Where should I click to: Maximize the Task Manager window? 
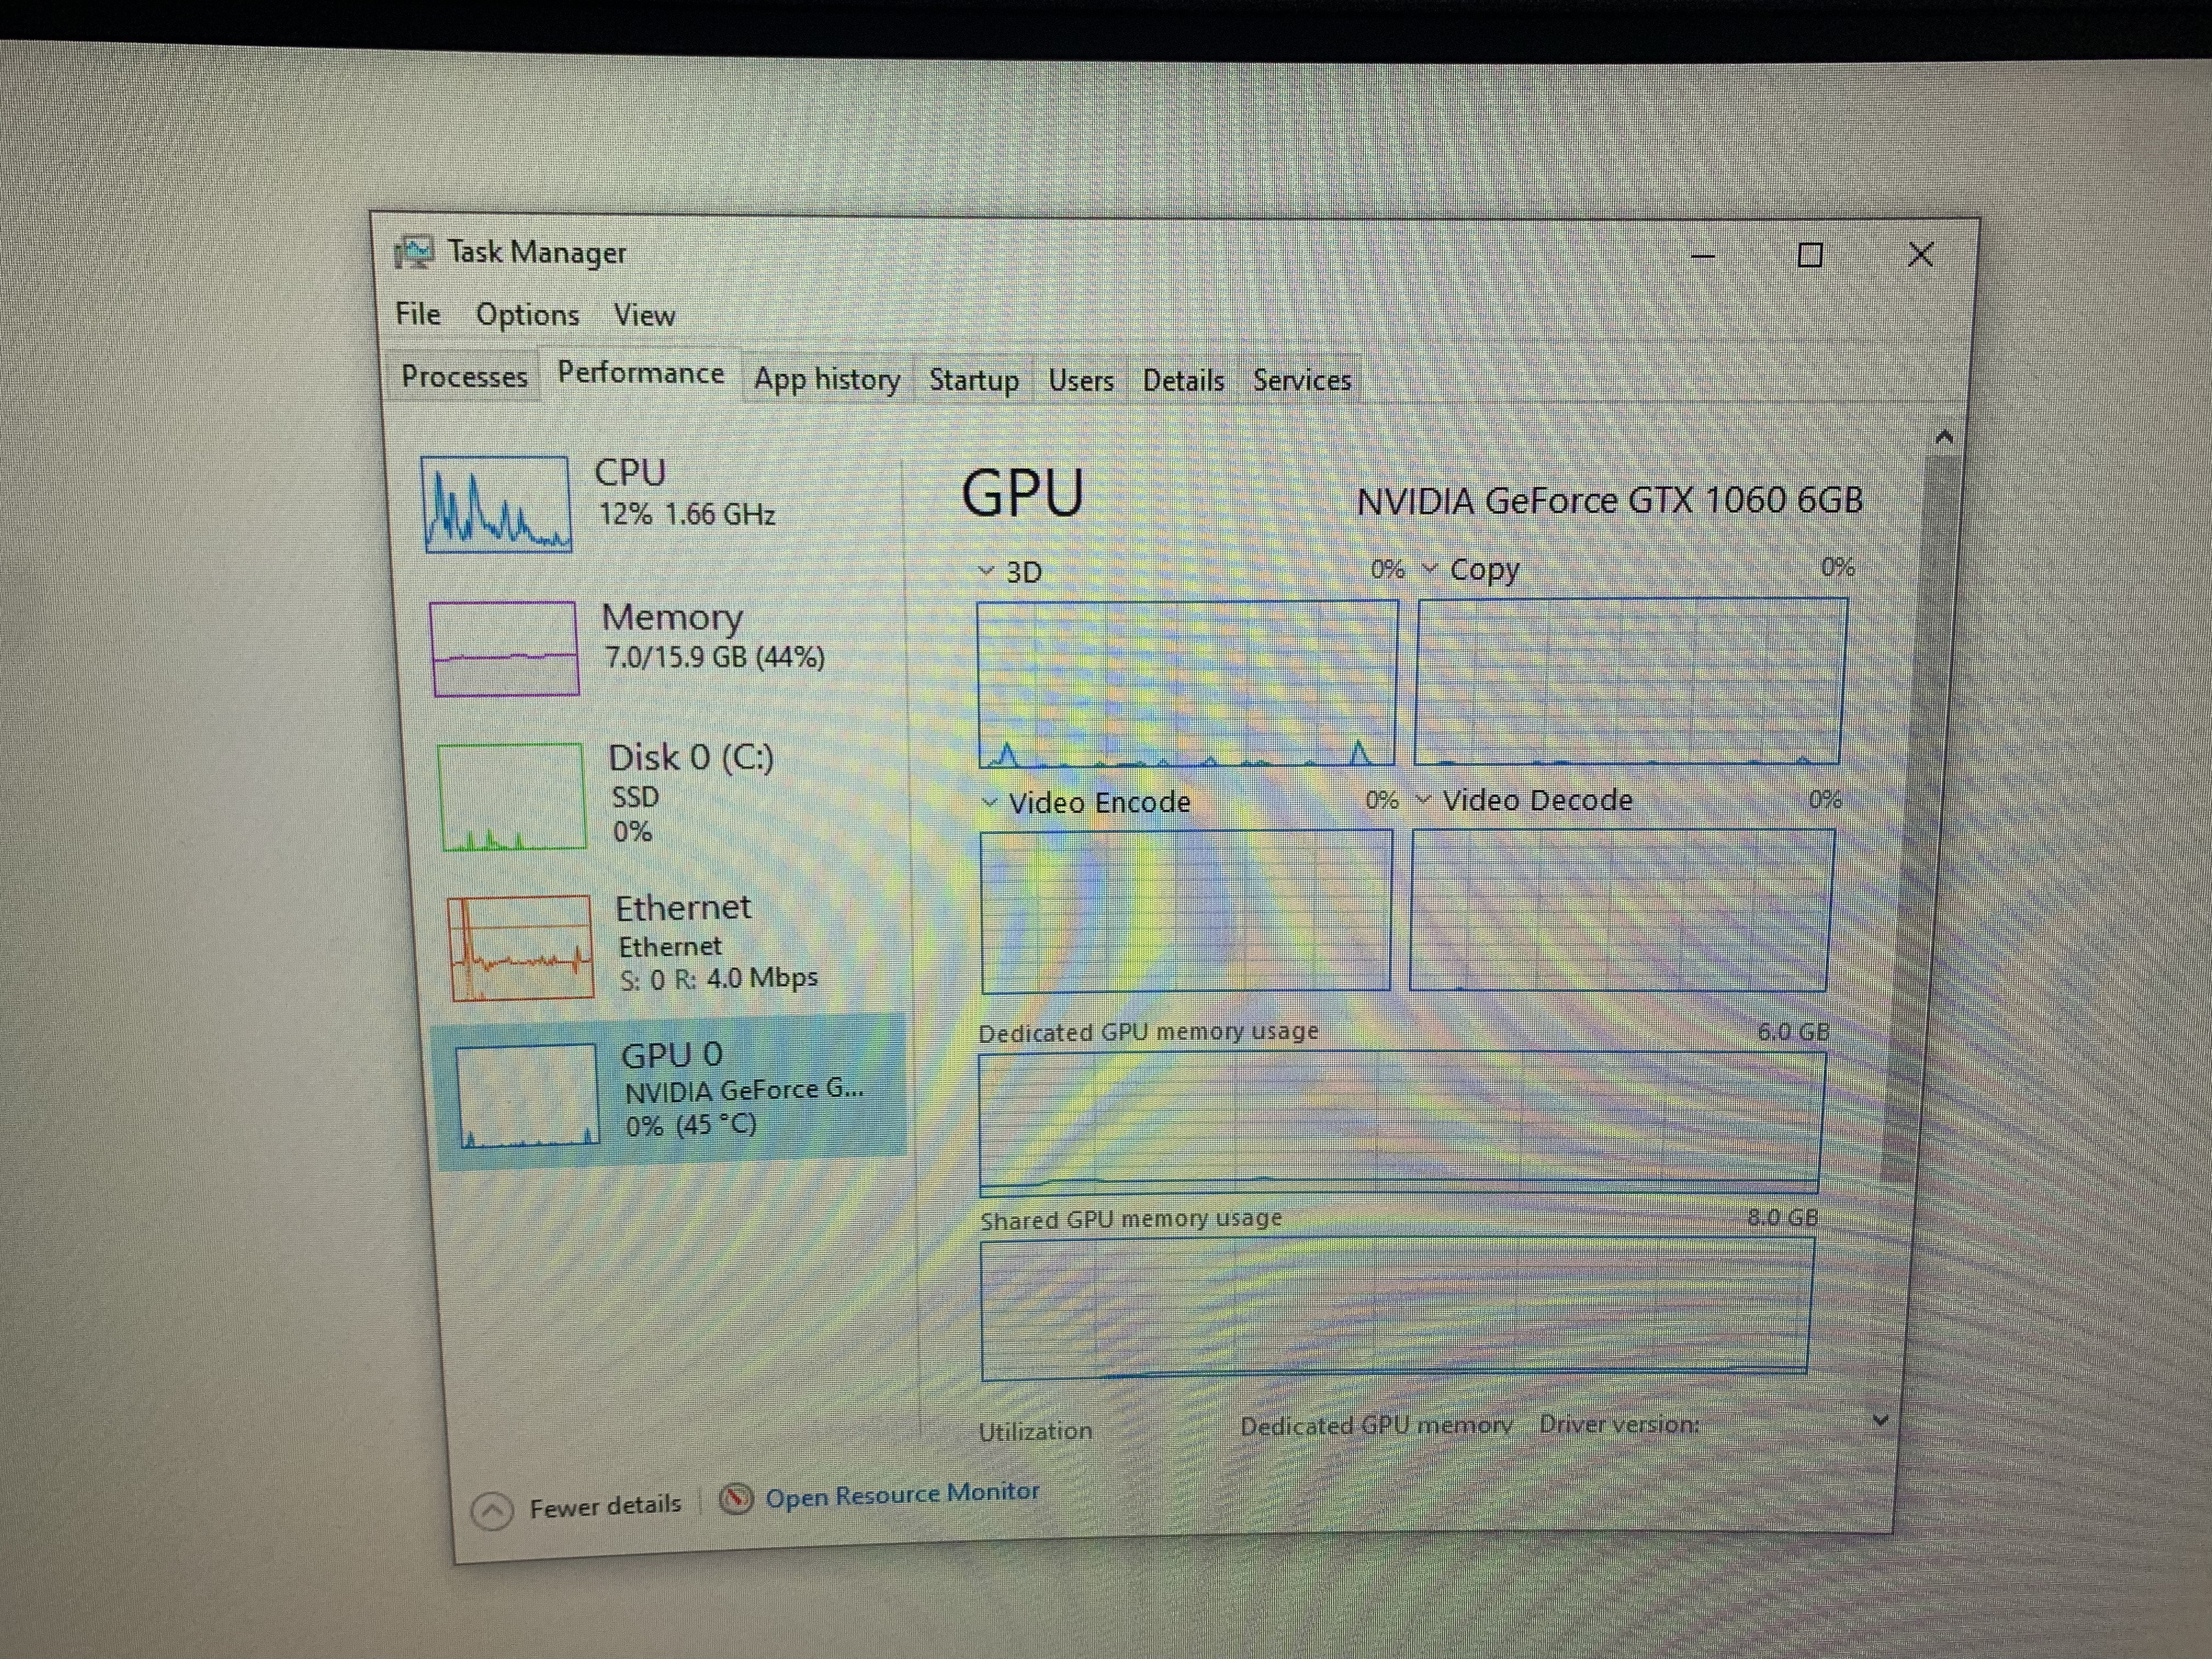1810,255
